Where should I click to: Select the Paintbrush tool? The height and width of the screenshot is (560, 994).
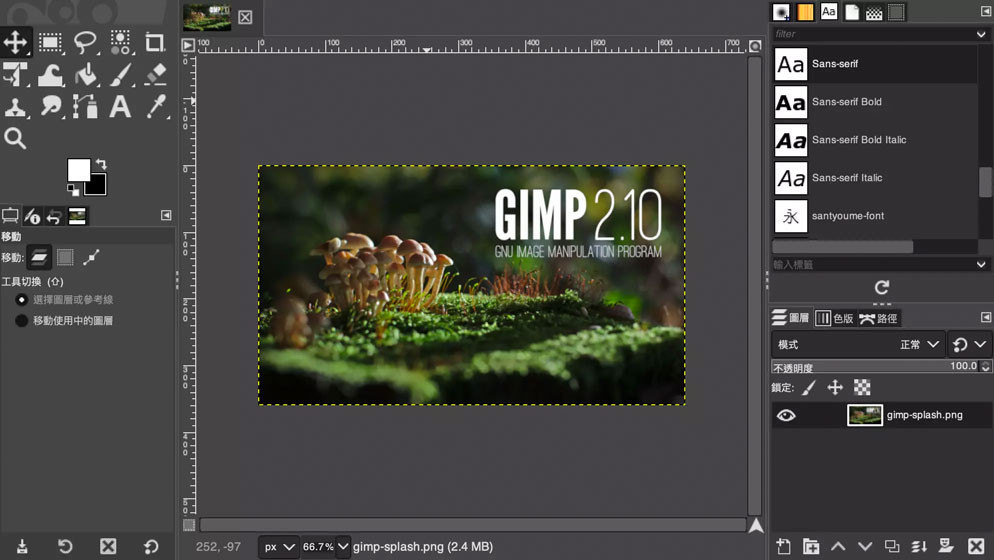(120, 75)
